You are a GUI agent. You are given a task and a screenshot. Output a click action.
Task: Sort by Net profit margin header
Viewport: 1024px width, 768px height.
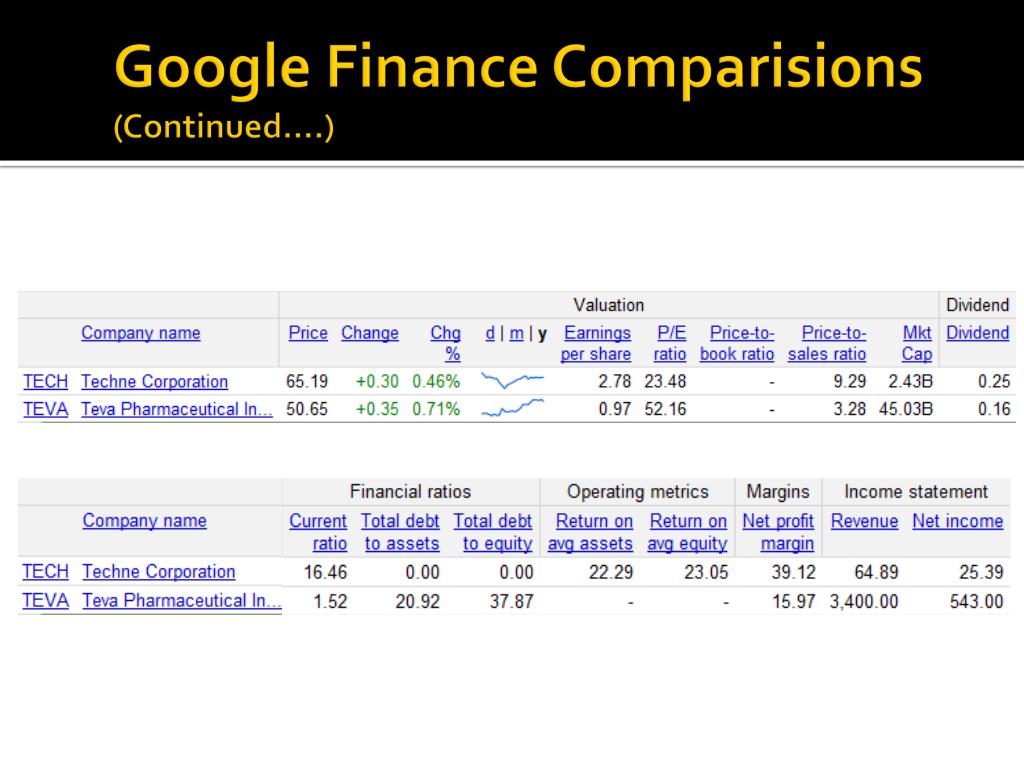[778, 532]
